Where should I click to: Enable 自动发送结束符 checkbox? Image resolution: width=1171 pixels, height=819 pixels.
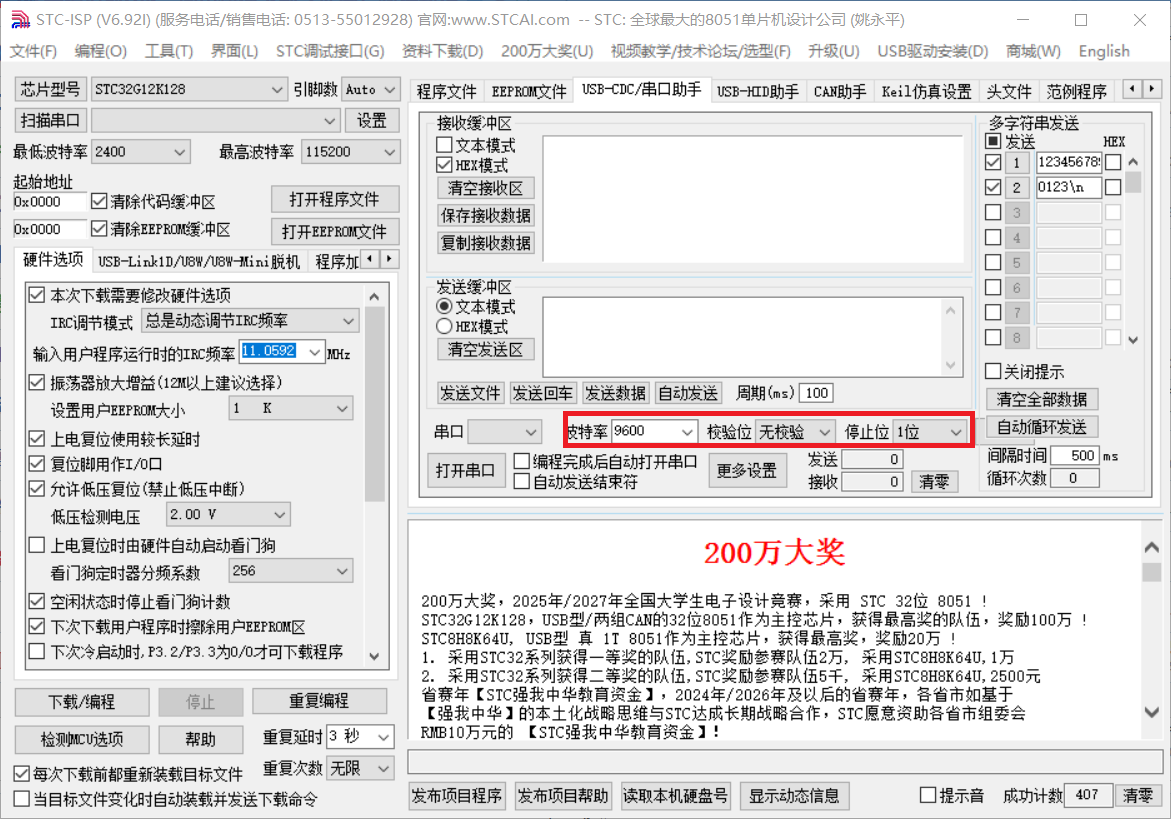[x=522, y=482]
